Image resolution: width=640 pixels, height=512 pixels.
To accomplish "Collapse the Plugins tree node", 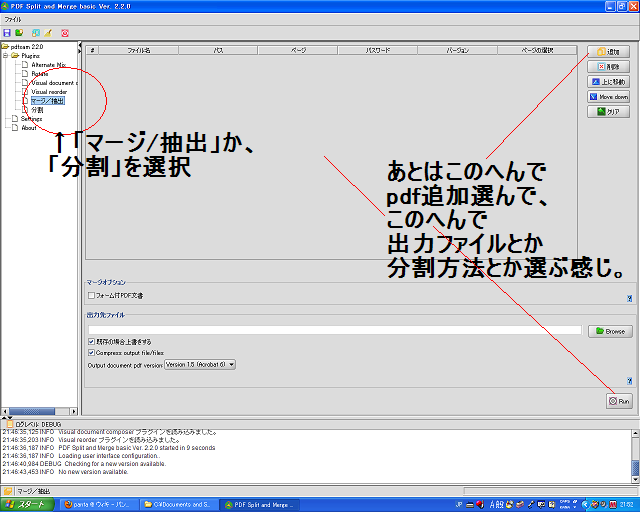I will (5, 56).
